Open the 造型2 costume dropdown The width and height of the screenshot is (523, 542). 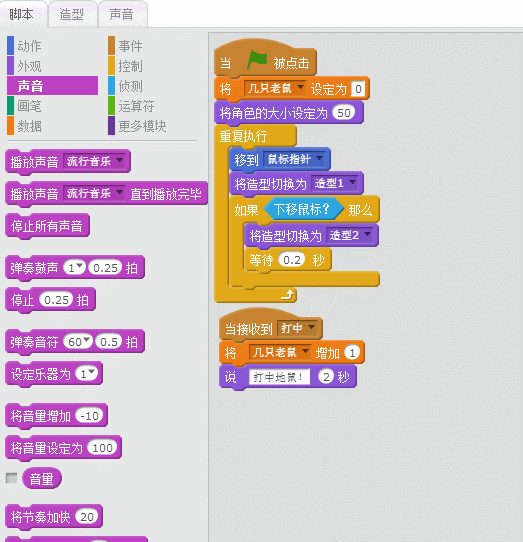point(351,235)
